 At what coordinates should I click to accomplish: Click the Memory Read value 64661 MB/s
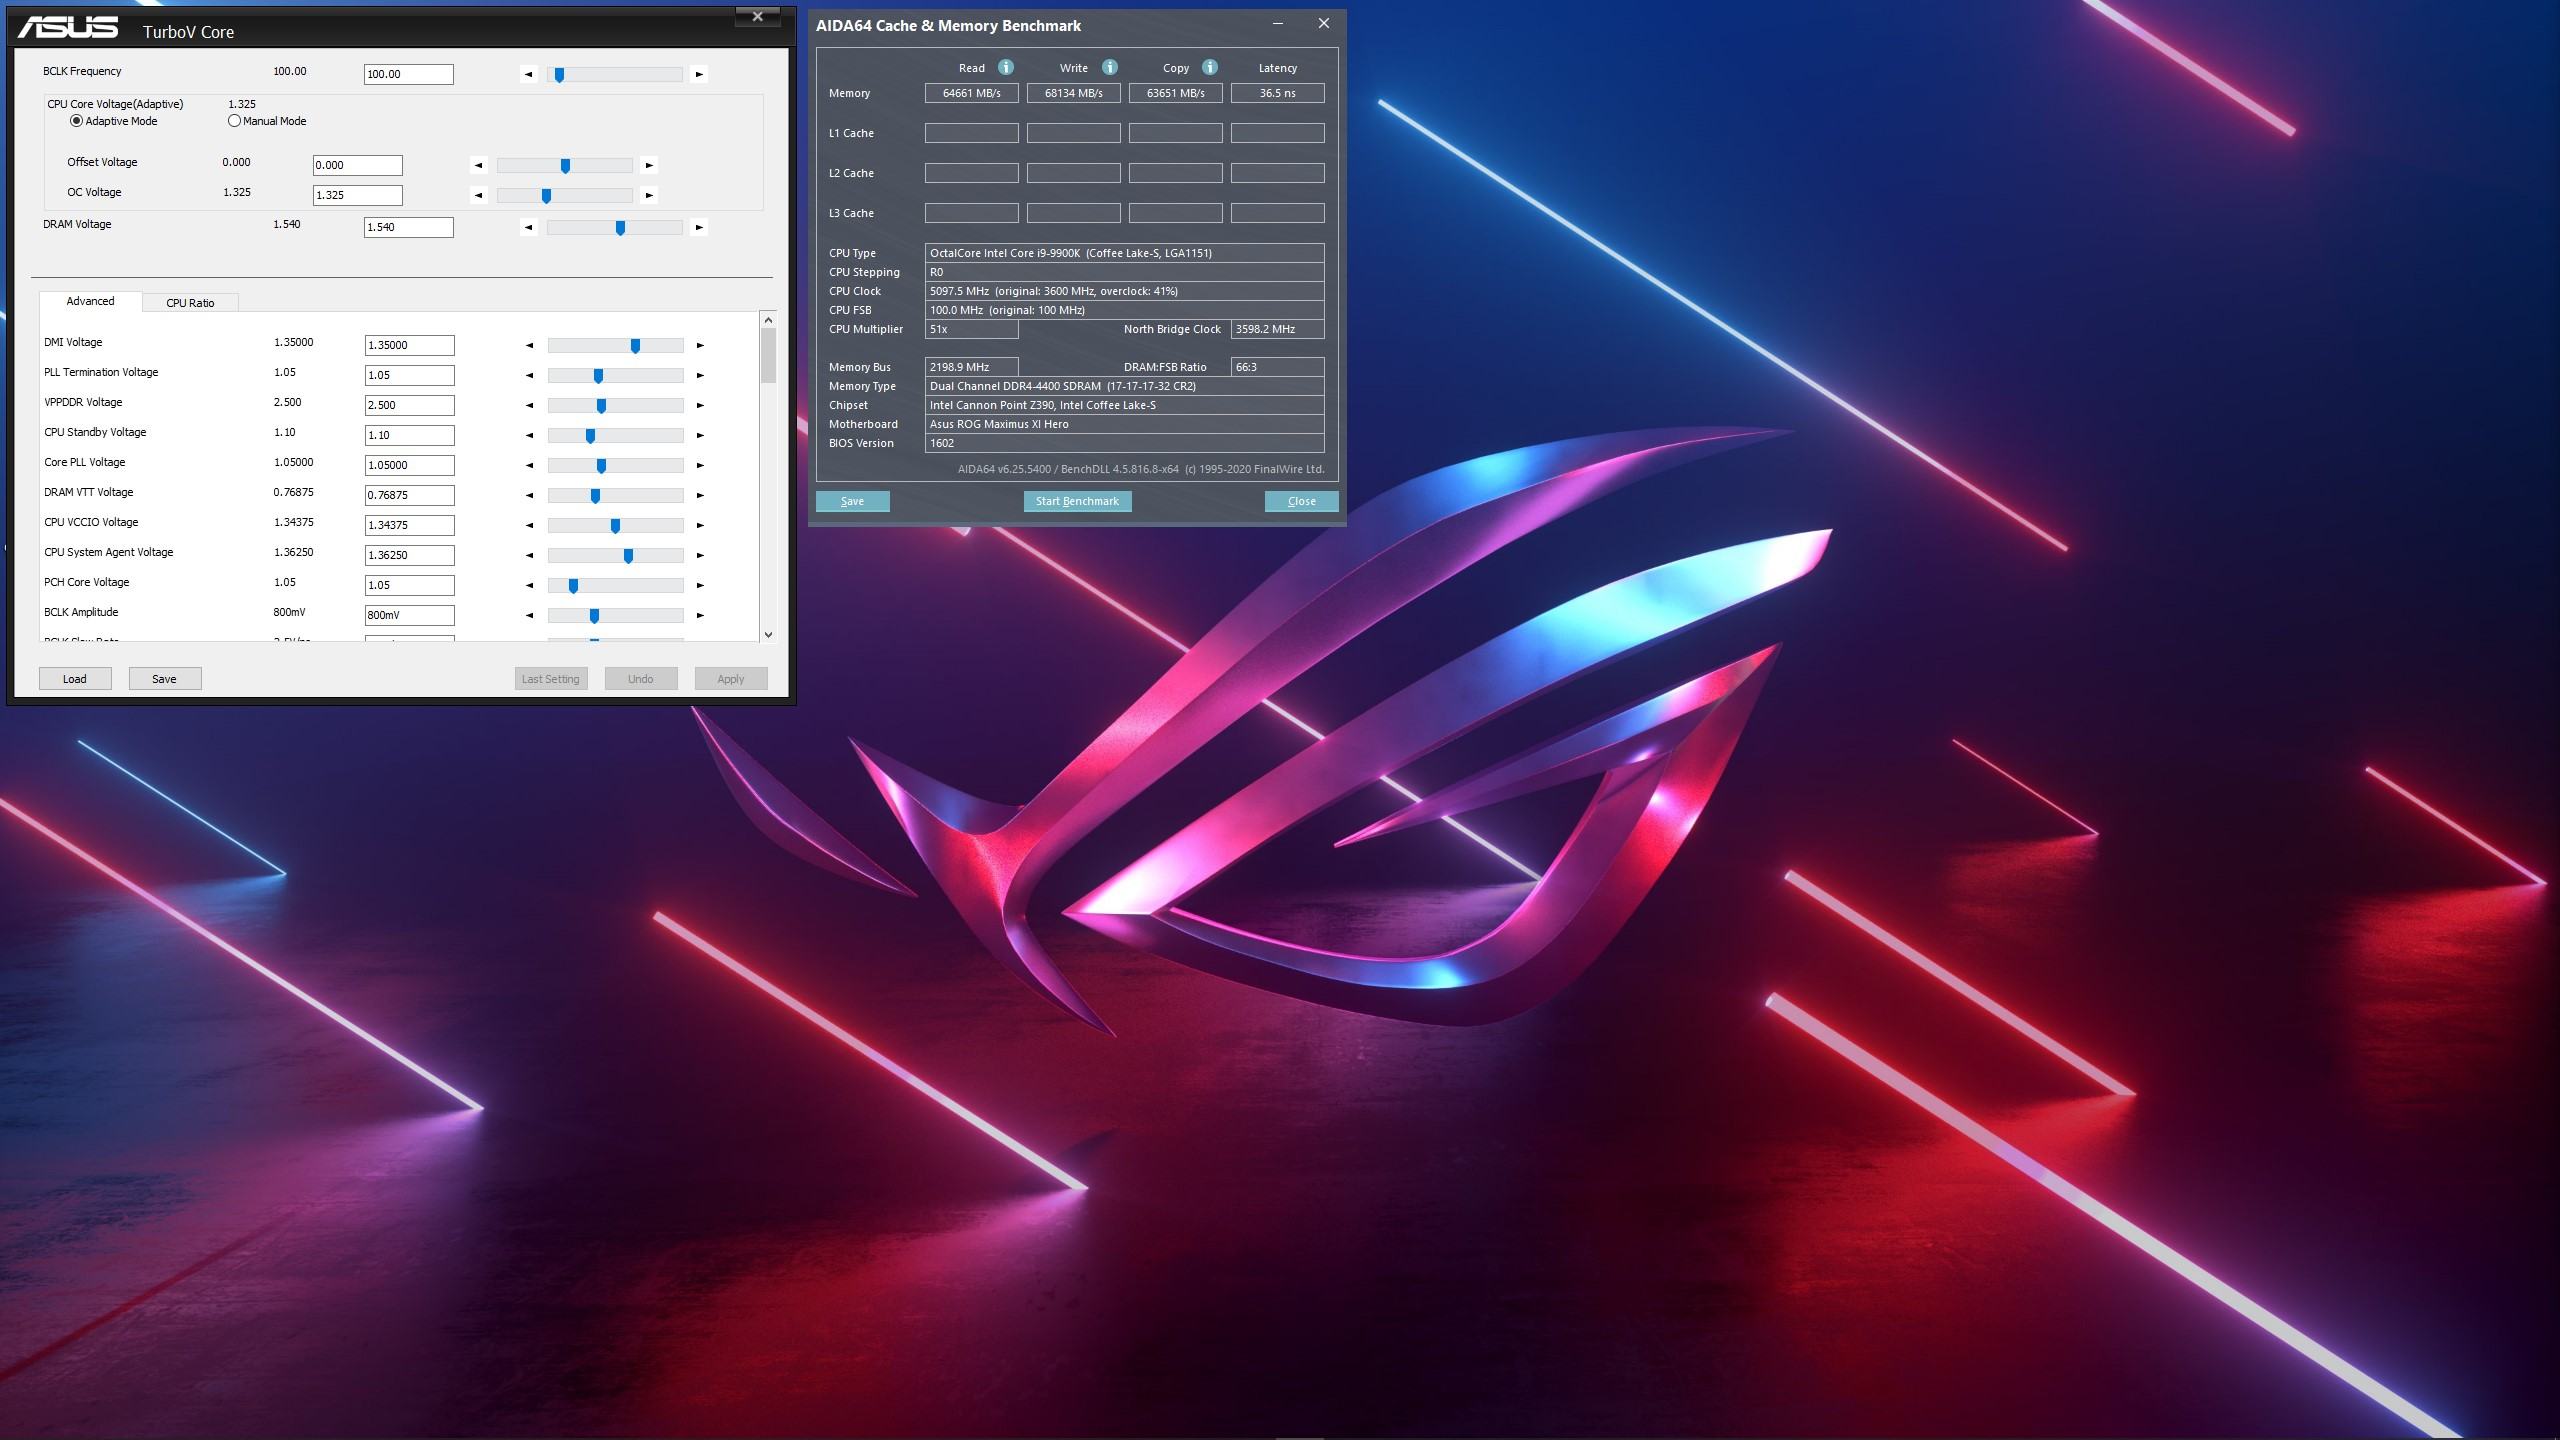[972, 93]
